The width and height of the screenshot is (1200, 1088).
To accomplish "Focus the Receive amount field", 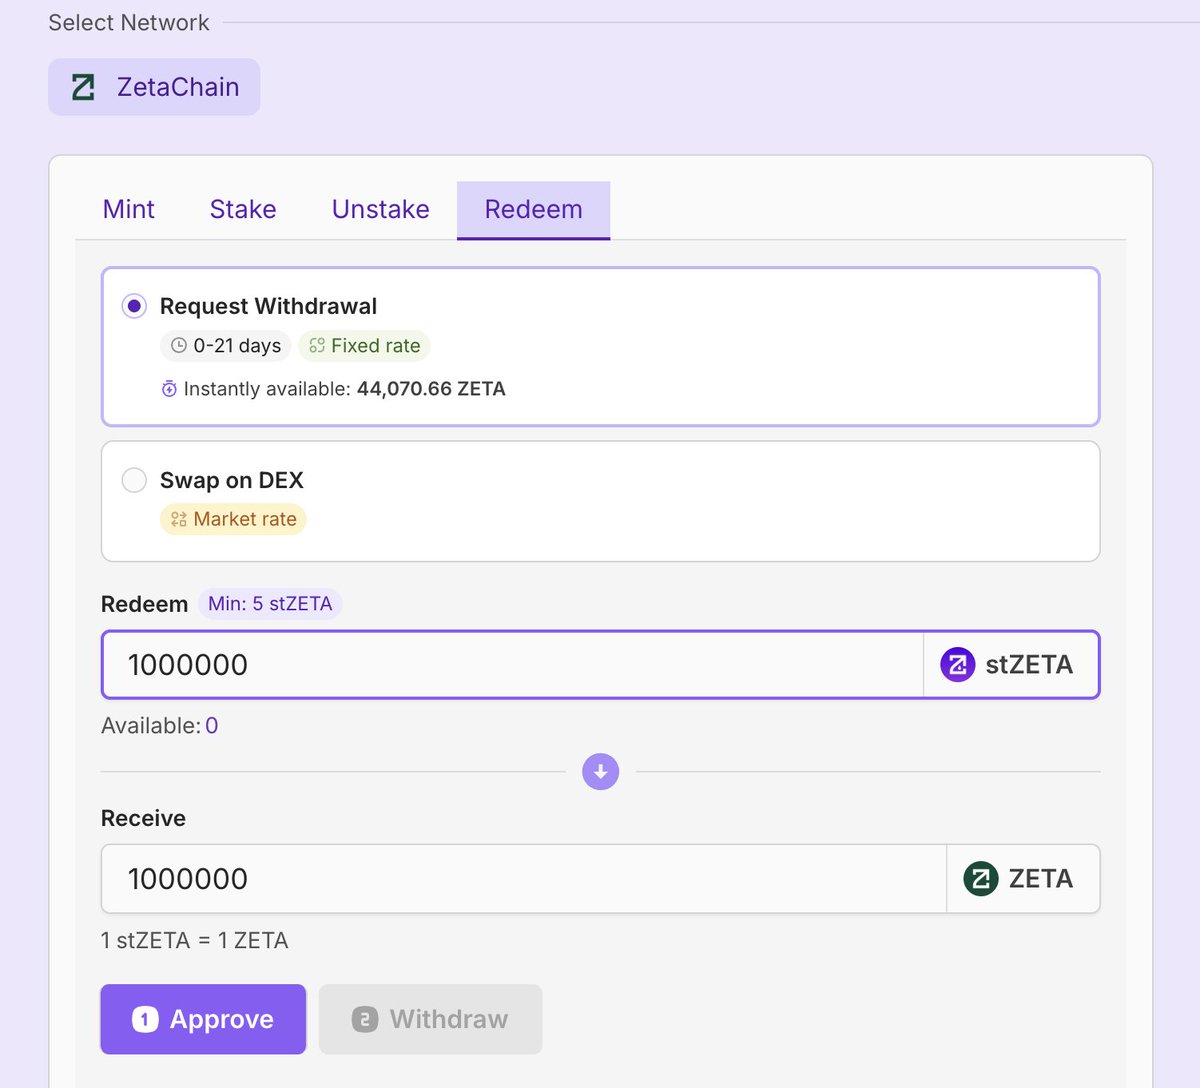I will [x=524, y=879].
